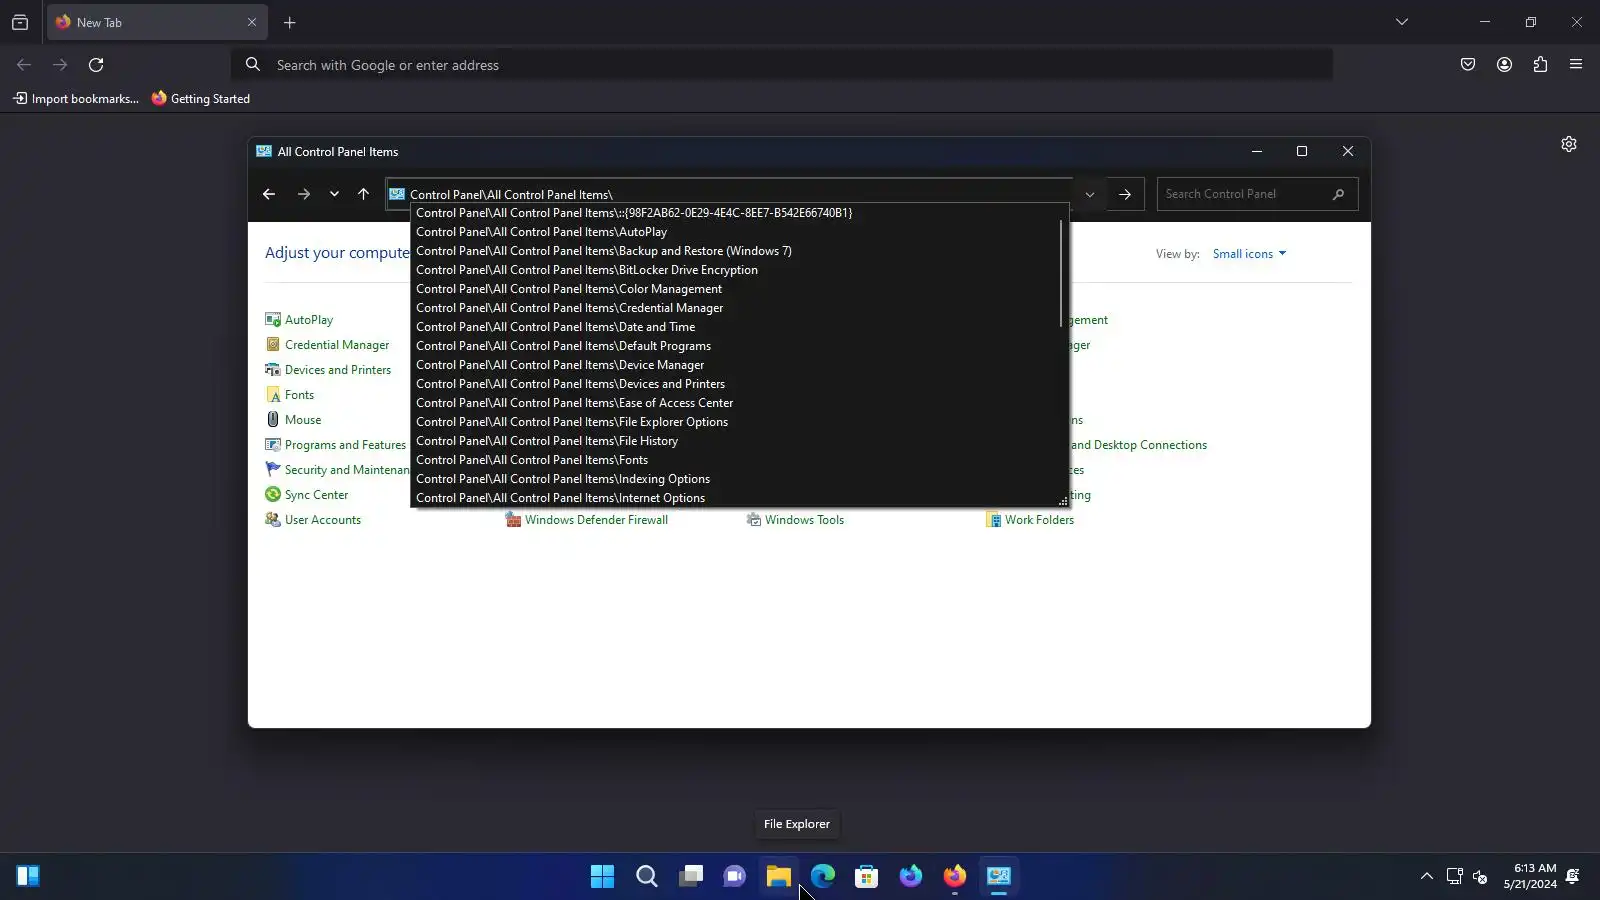This screenshot has height=900, width=1600.
Task: Click the address suggestion list scrollbar
Action: click(1061, 273)
